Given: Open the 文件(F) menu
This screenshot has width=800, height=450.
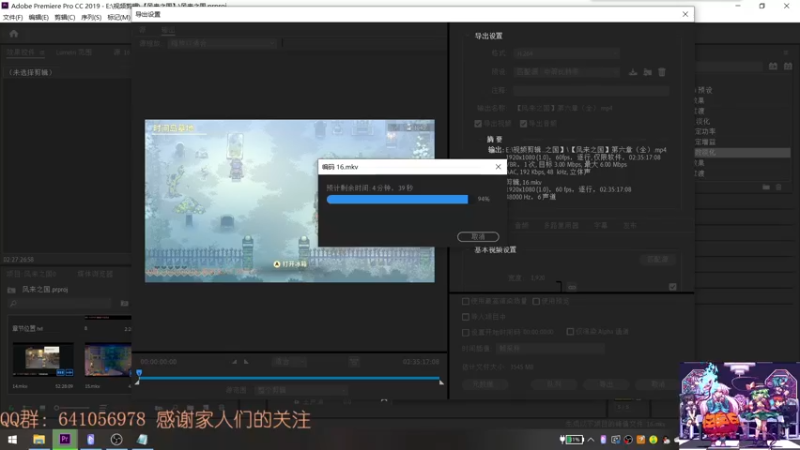Looking at the screenshot, I should click(12, 17).
